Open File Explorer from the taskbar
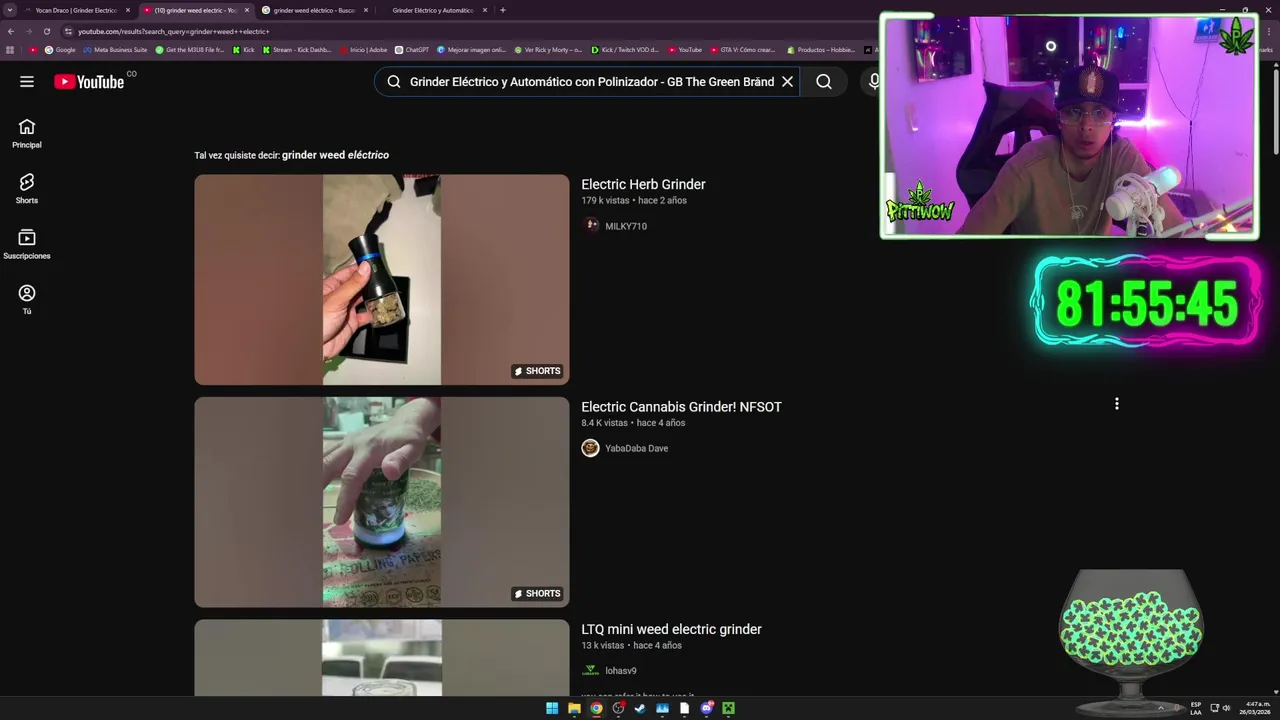 tap(574, 708)
